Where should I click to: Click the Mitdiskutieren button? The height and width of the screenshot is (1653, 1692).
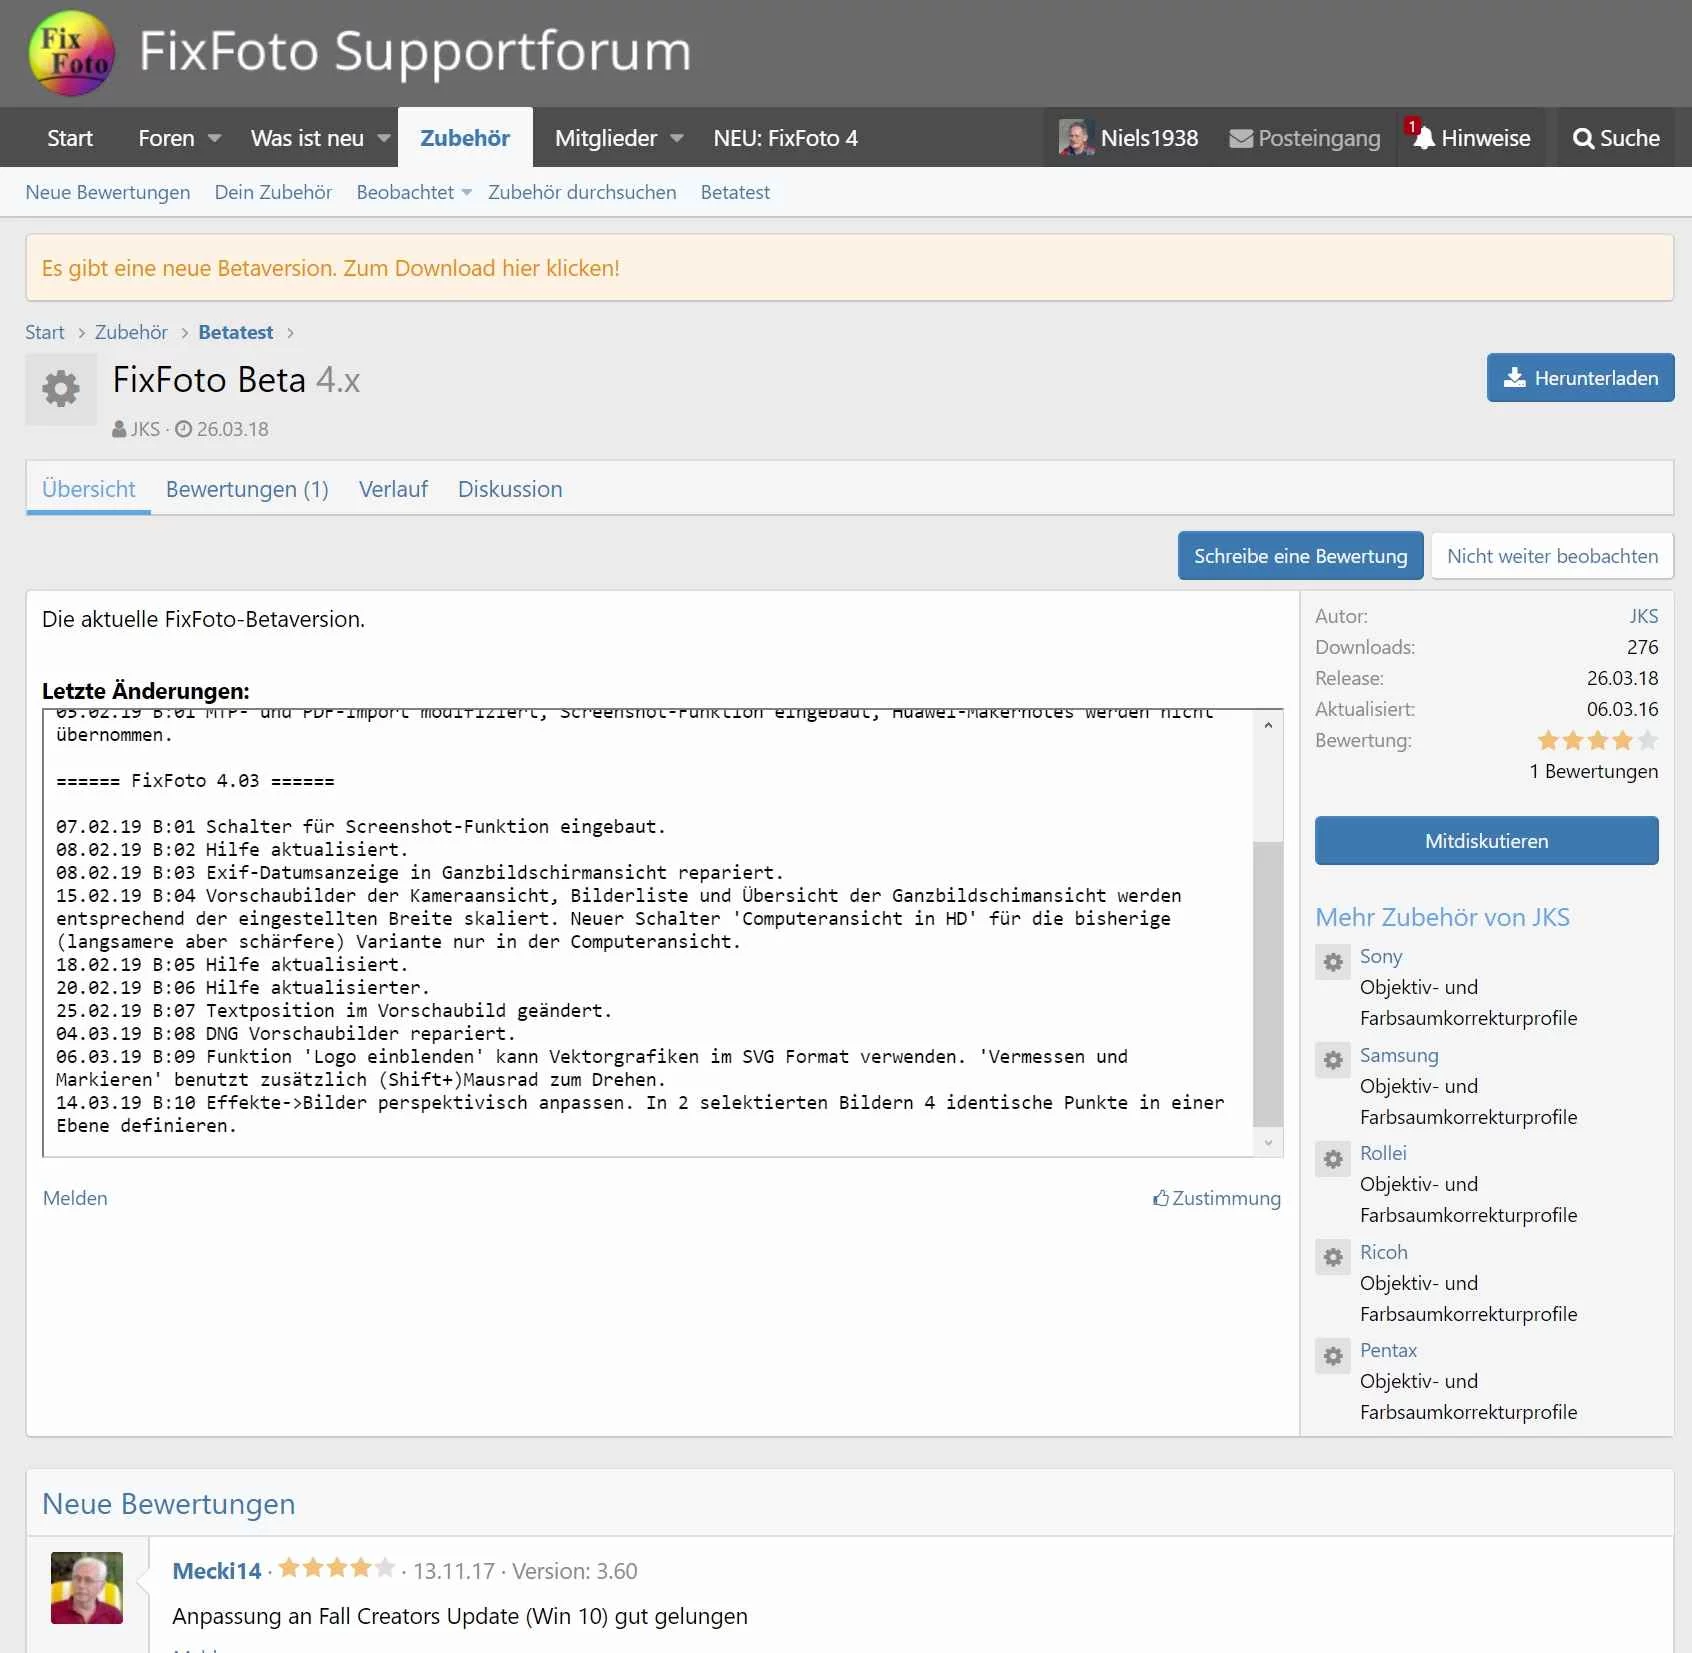pos(1486,840)
